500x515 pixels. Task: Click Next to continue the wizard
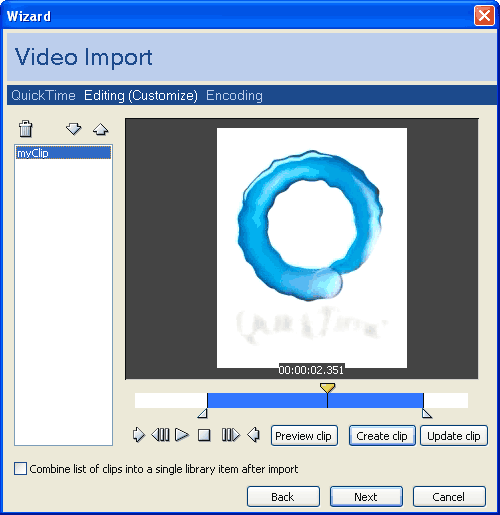366,497
